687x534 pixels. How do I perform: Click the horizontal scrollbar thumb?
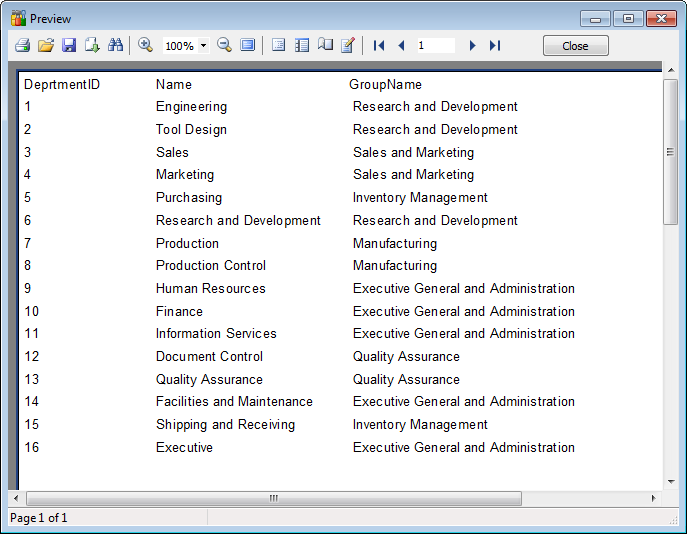tap(273, 498)
